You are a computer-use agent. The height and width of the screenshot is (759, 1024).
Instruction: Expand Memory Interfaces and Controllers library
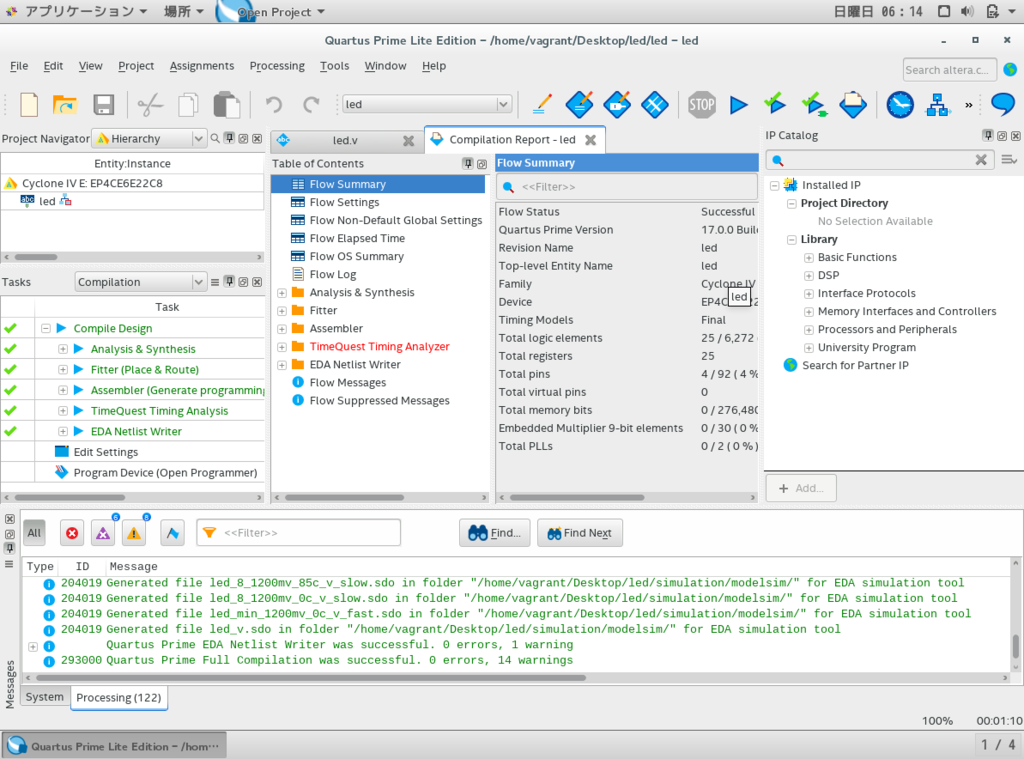(808, 312)
